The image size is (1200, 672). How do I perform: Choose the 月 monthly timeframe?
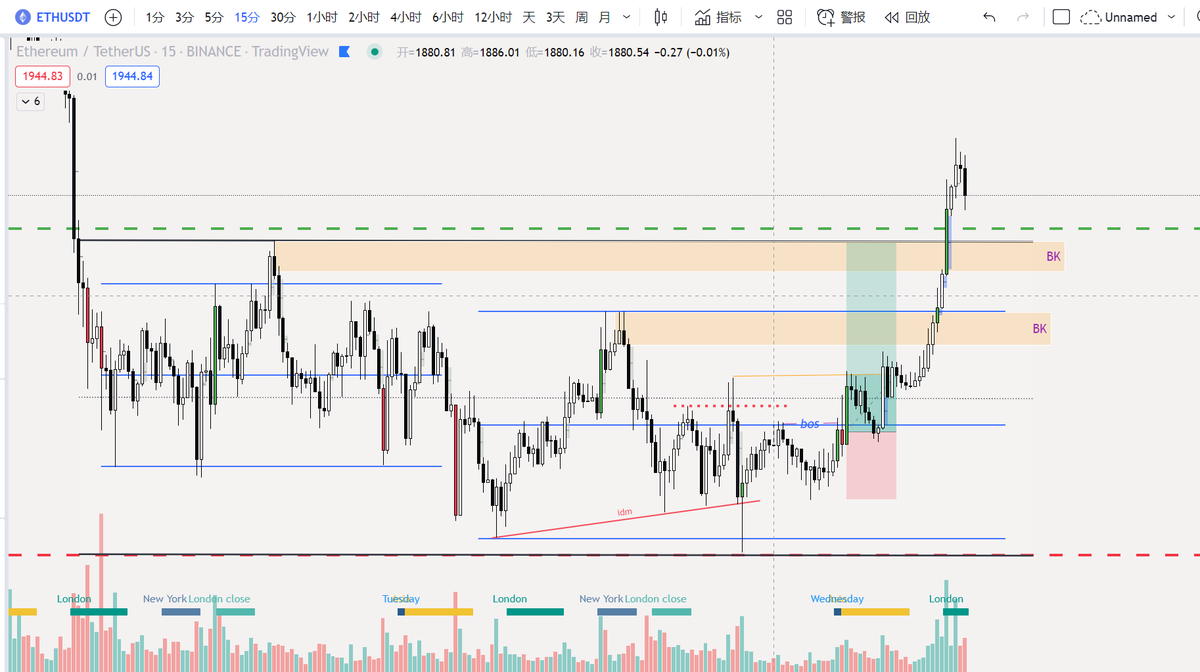pyautogui.click(x=604, y=17)
